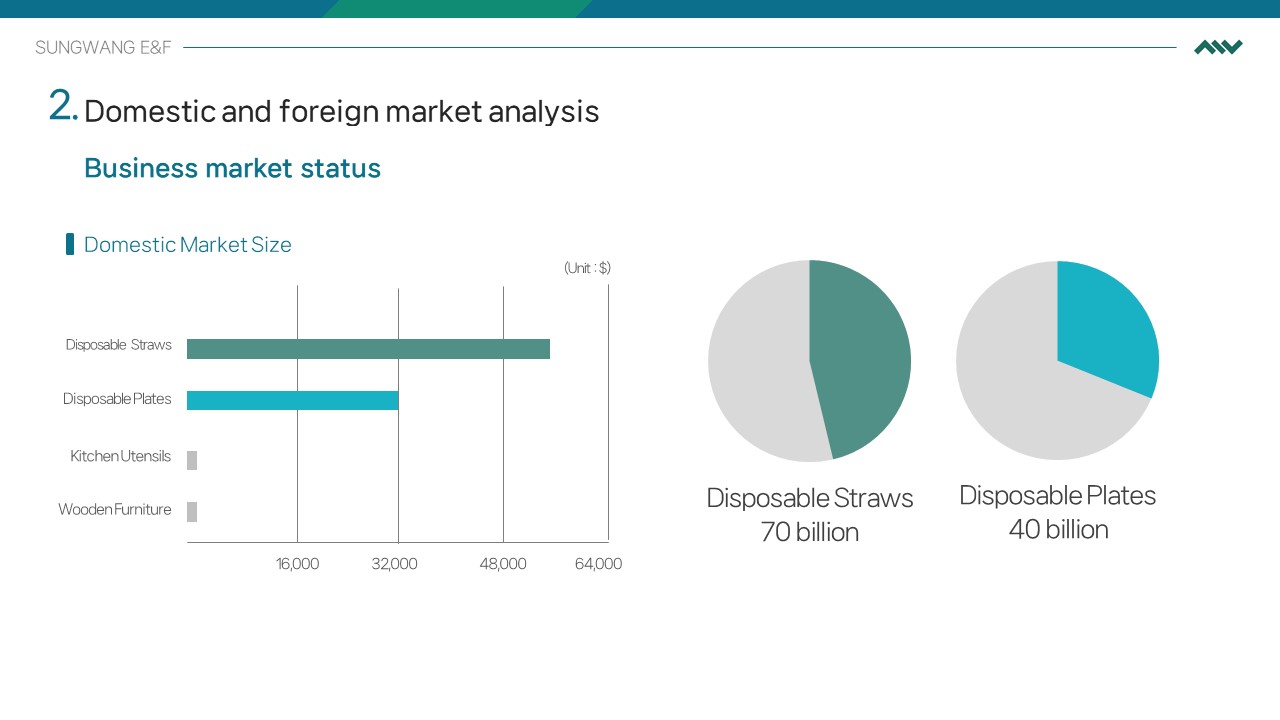Screen dimensions: 1280x720
Task: Click the 16,000 axis value
Action: coord(297,564)
